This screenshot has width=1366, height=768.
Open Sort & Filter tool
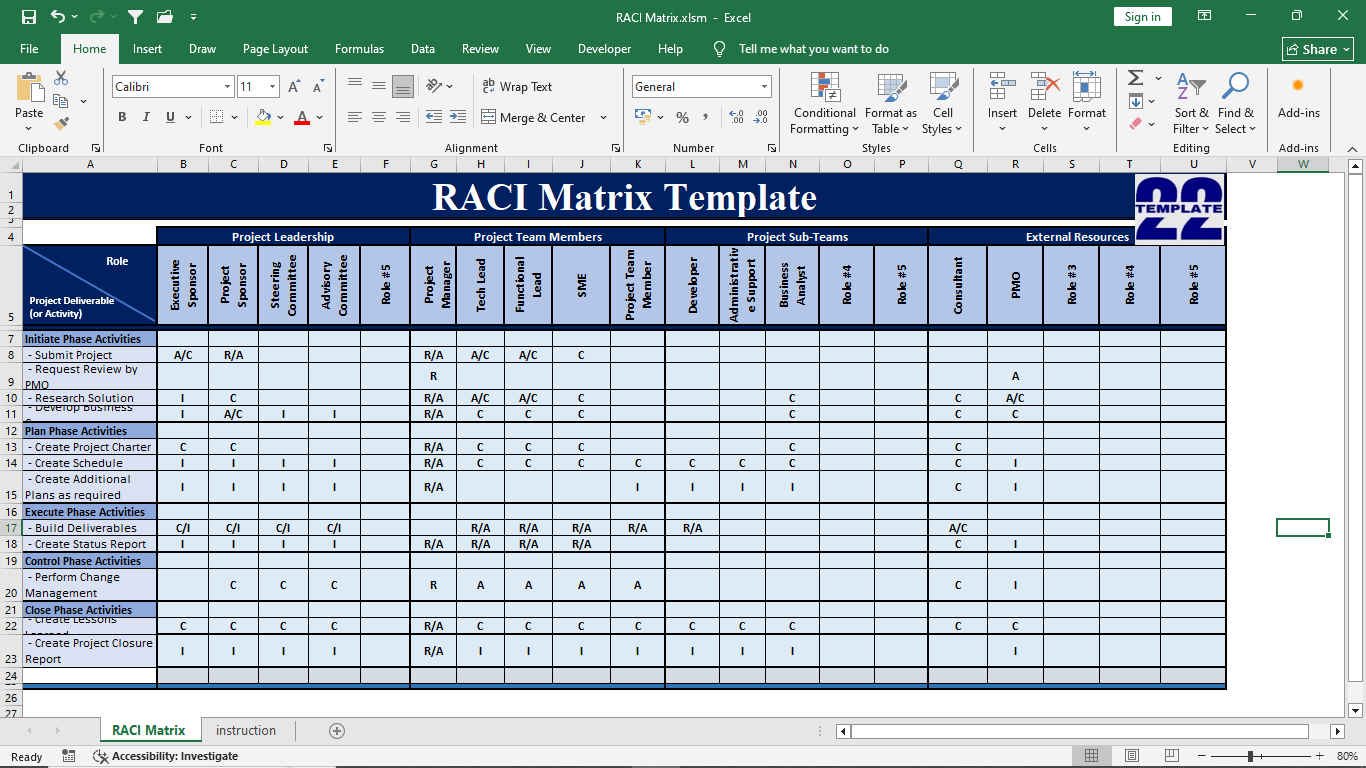pyautogui.click(x=1191, y=105)
